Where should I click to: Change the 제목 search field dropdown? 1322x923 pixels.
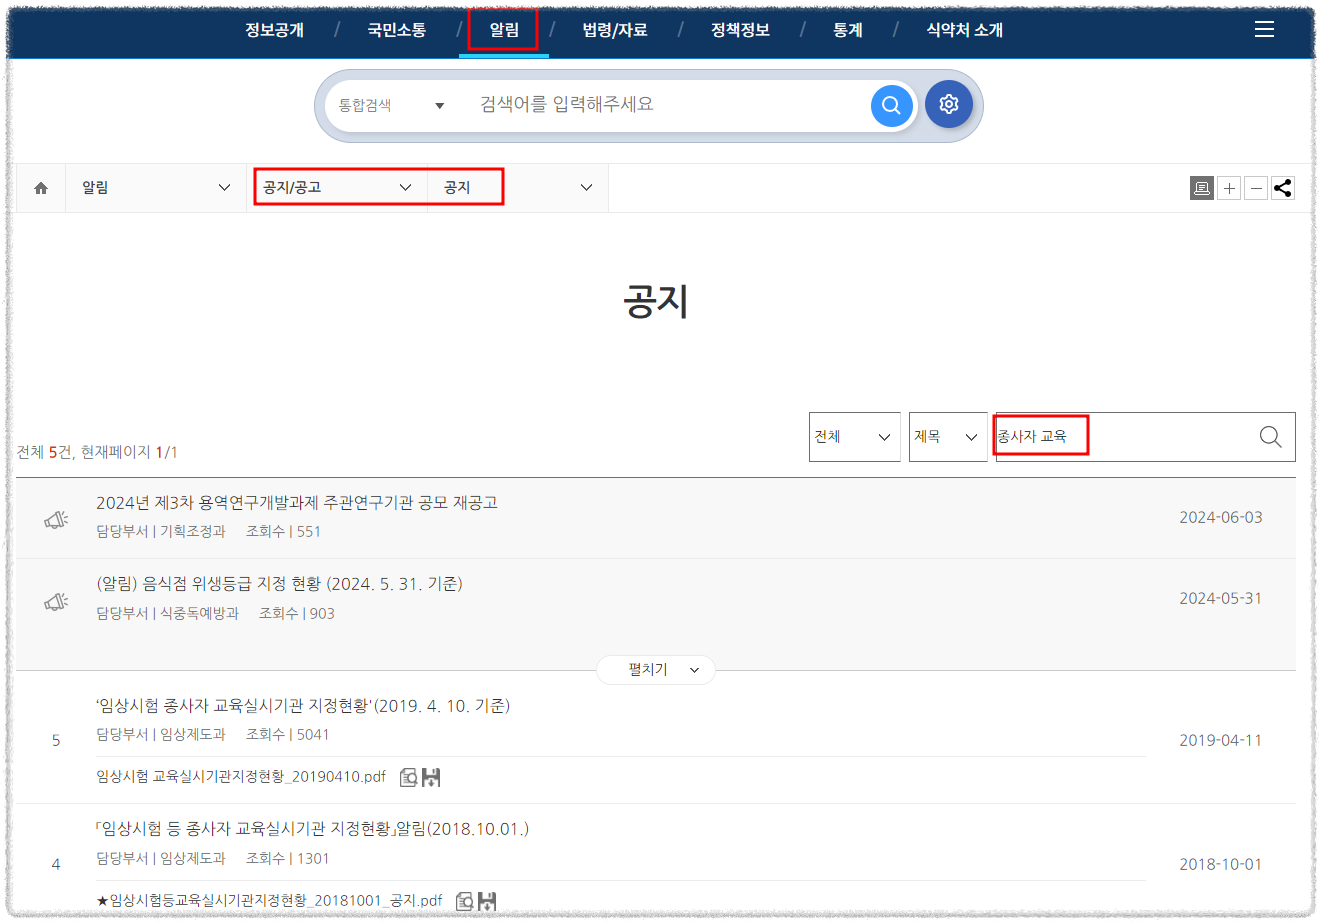tap(946, 436)
